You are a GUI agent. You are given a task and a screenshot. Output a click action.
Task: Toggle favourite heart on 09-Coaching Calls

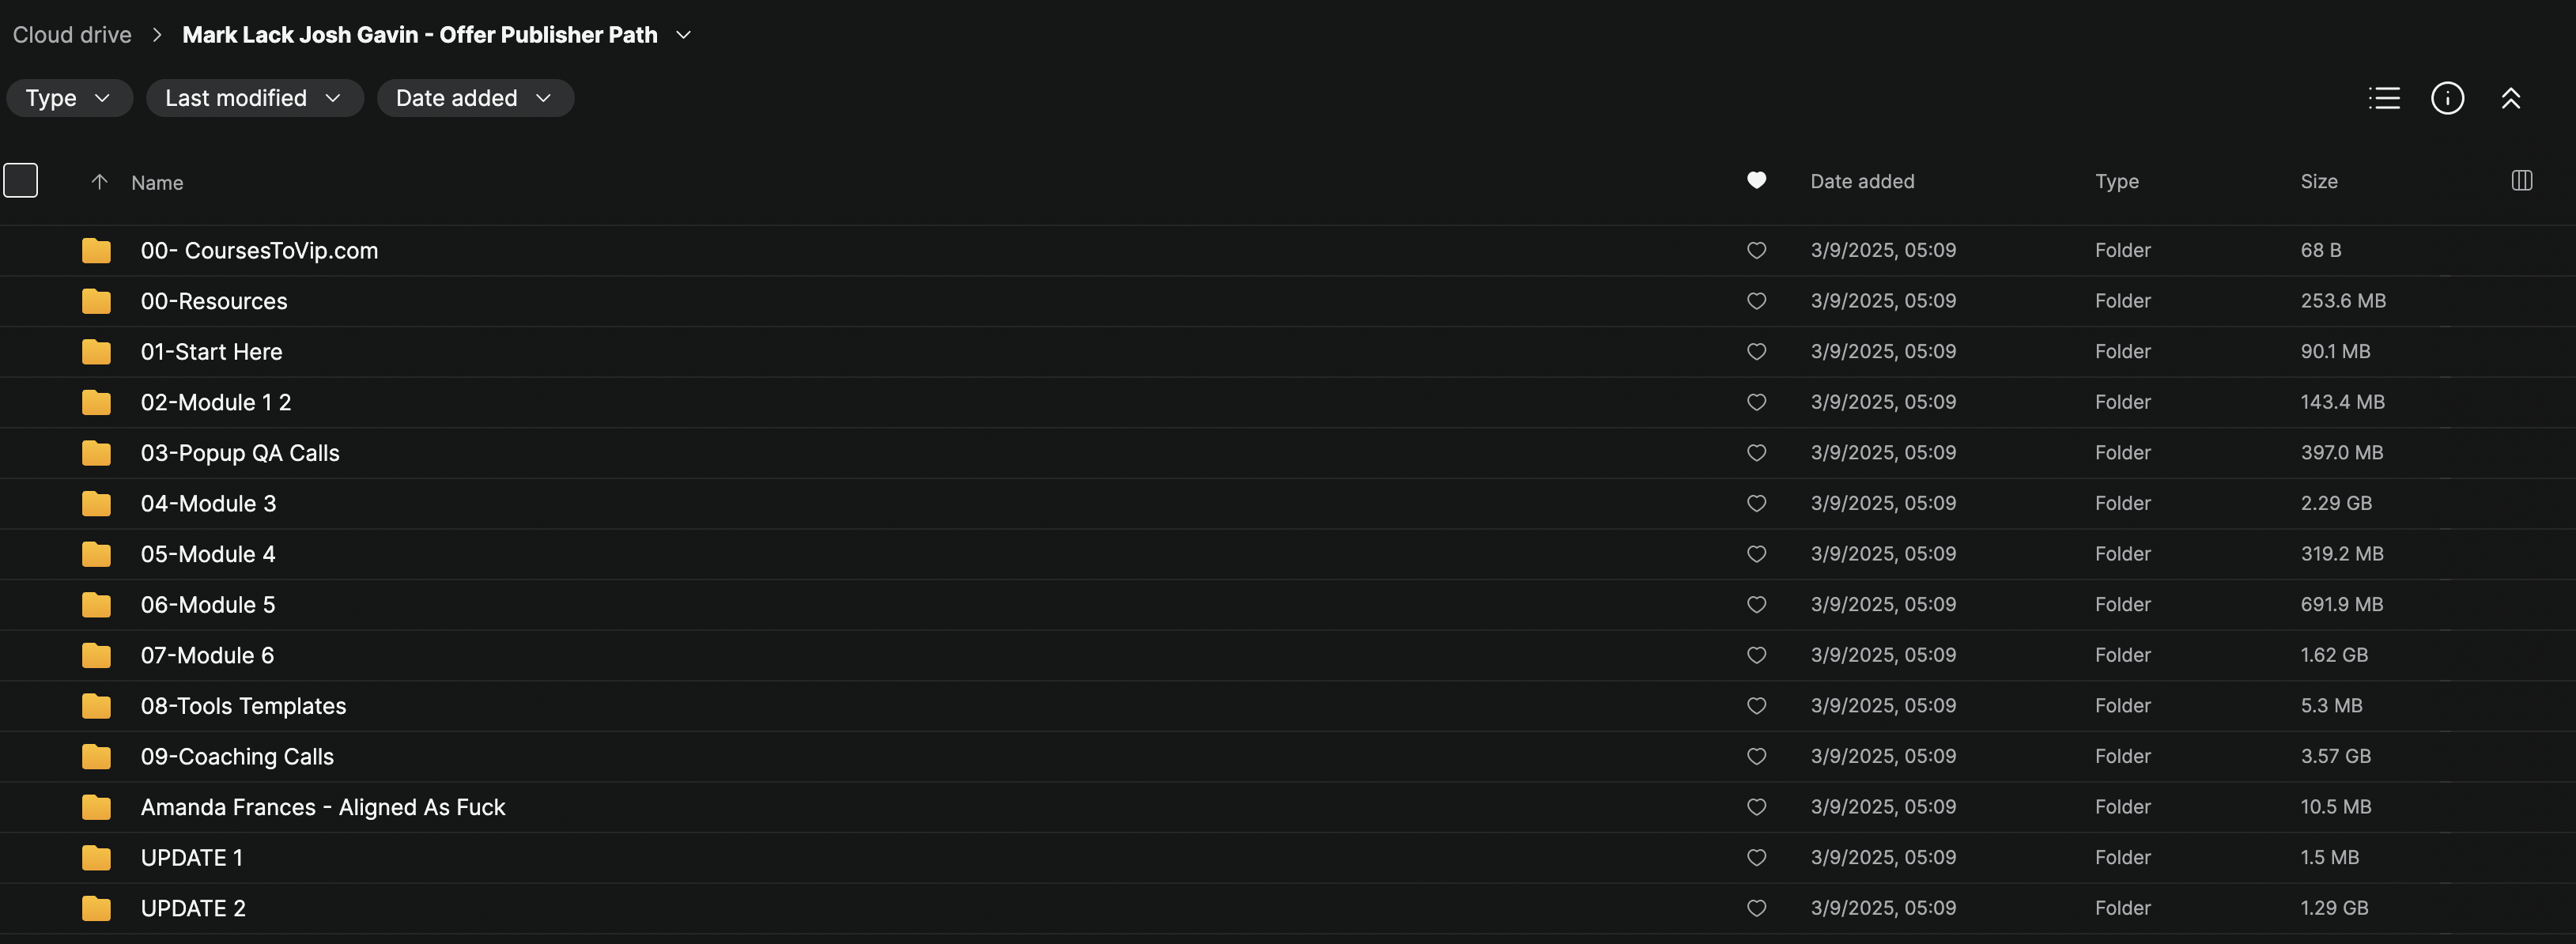point(1756,757)
